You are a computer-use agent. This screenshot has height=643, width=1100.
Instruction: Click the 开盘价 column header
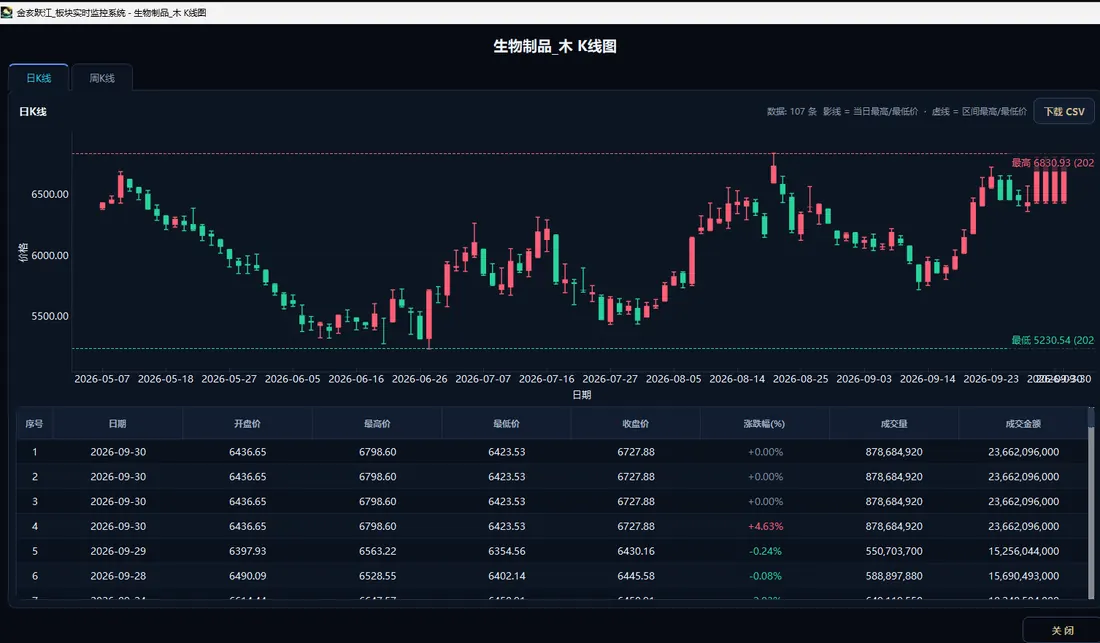click(x=248, y=424)
